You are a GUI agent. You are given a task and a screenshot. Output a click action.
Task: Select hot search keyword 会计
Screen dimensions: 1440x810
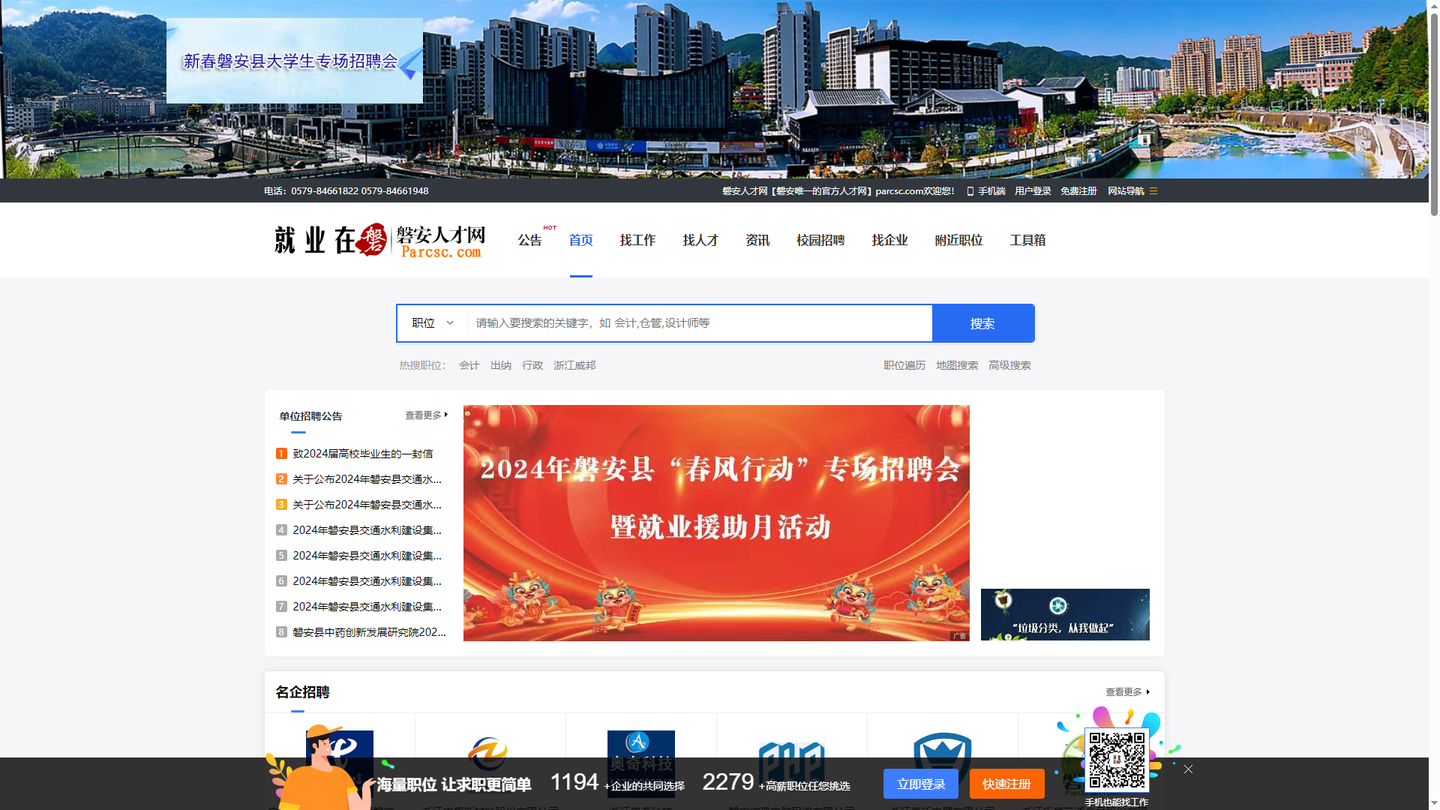(469, 365)
